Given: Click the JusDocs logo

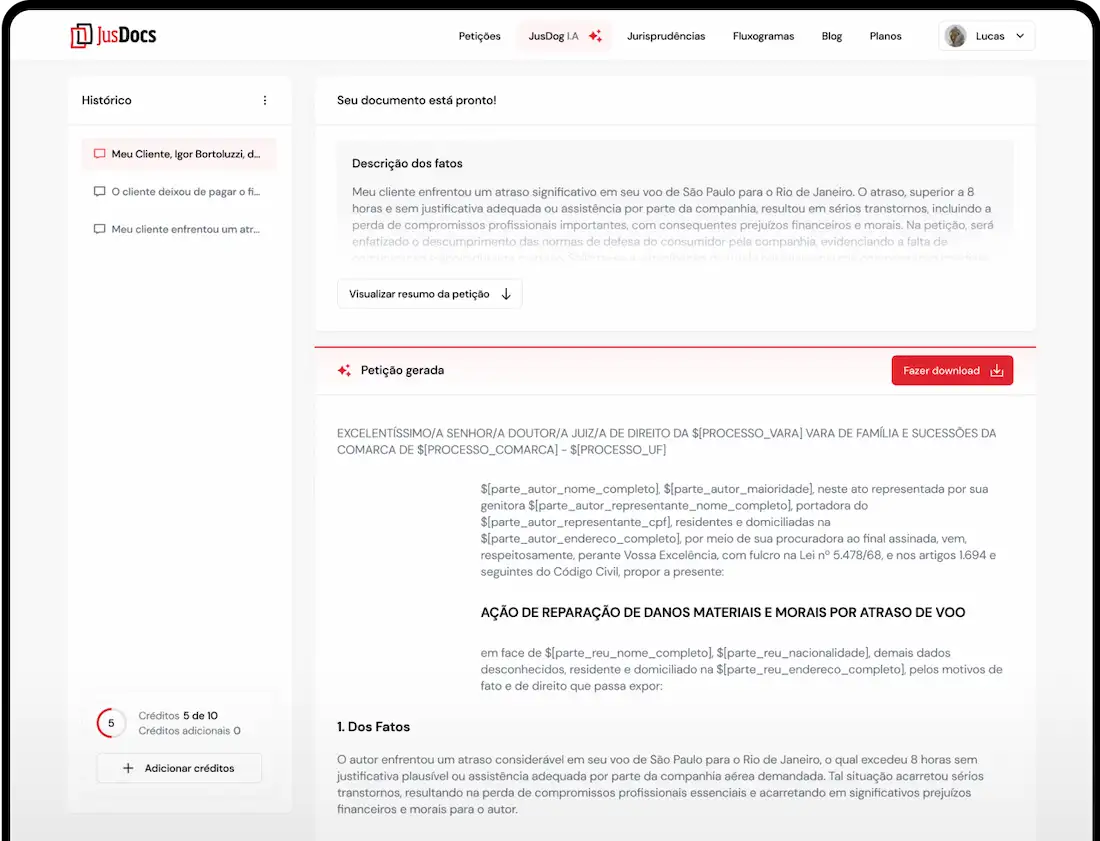Looking at the screenshot, I should point(112,33).
